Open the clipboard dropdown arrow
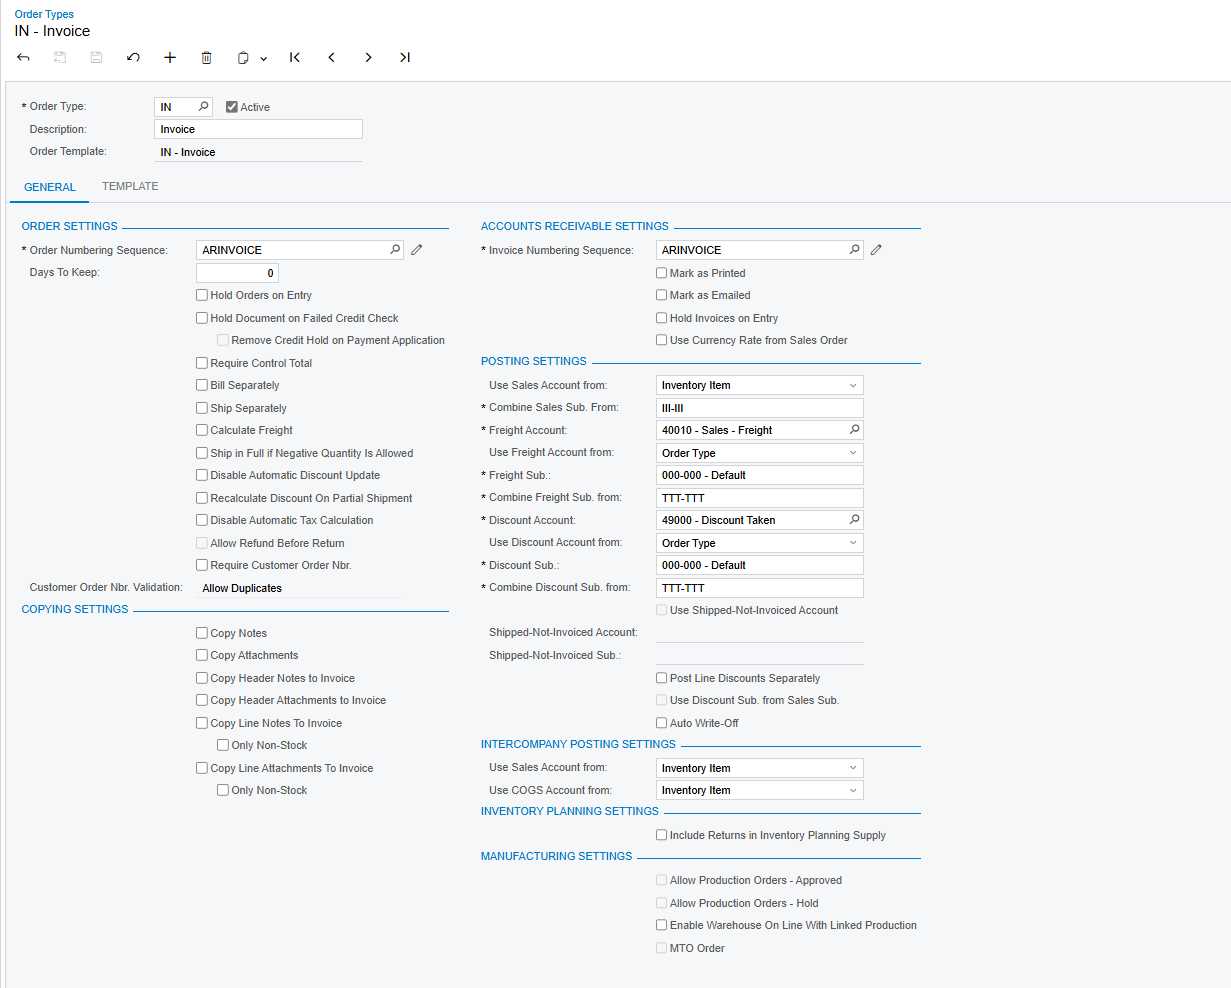Image resolution: width=1231 pixels, height=988 pixels. coord(264,59)
